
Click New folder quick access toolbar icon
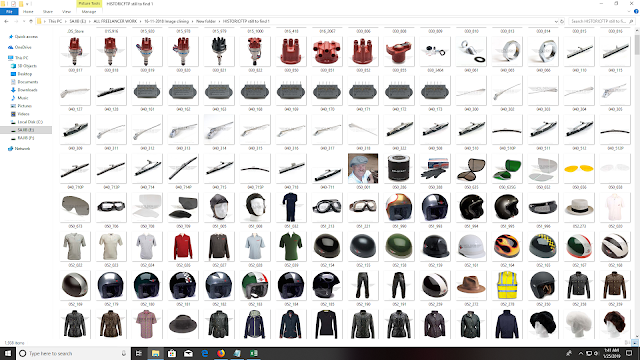point(21,4)
